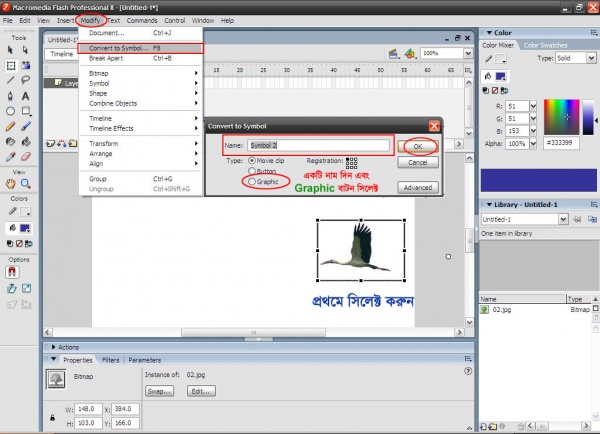Click the Edit... button in Properties

click(x=201, y=391)
